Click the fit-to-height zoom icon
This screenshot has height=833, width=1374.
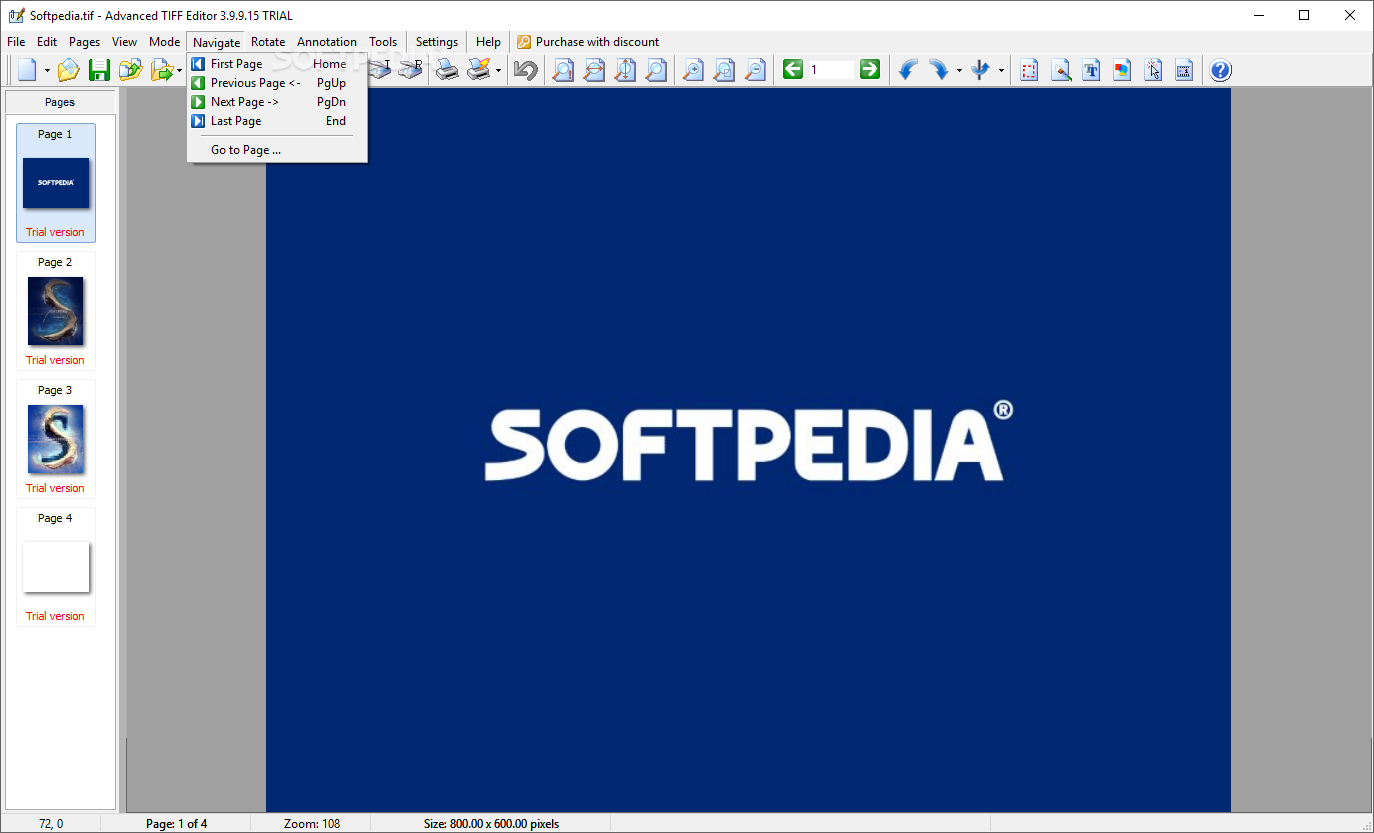click(625, 70)
